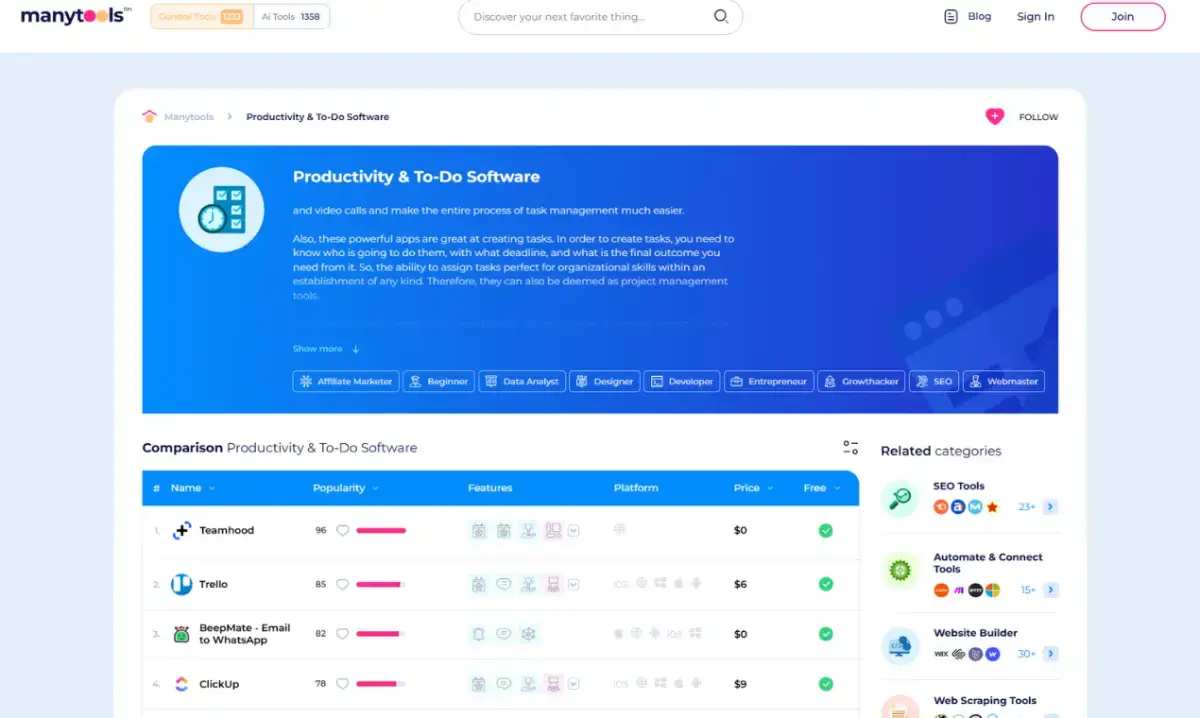1200x718 pixels.
Task: Click the Manytools home breadcrumb icon
Action: (150, 117)
